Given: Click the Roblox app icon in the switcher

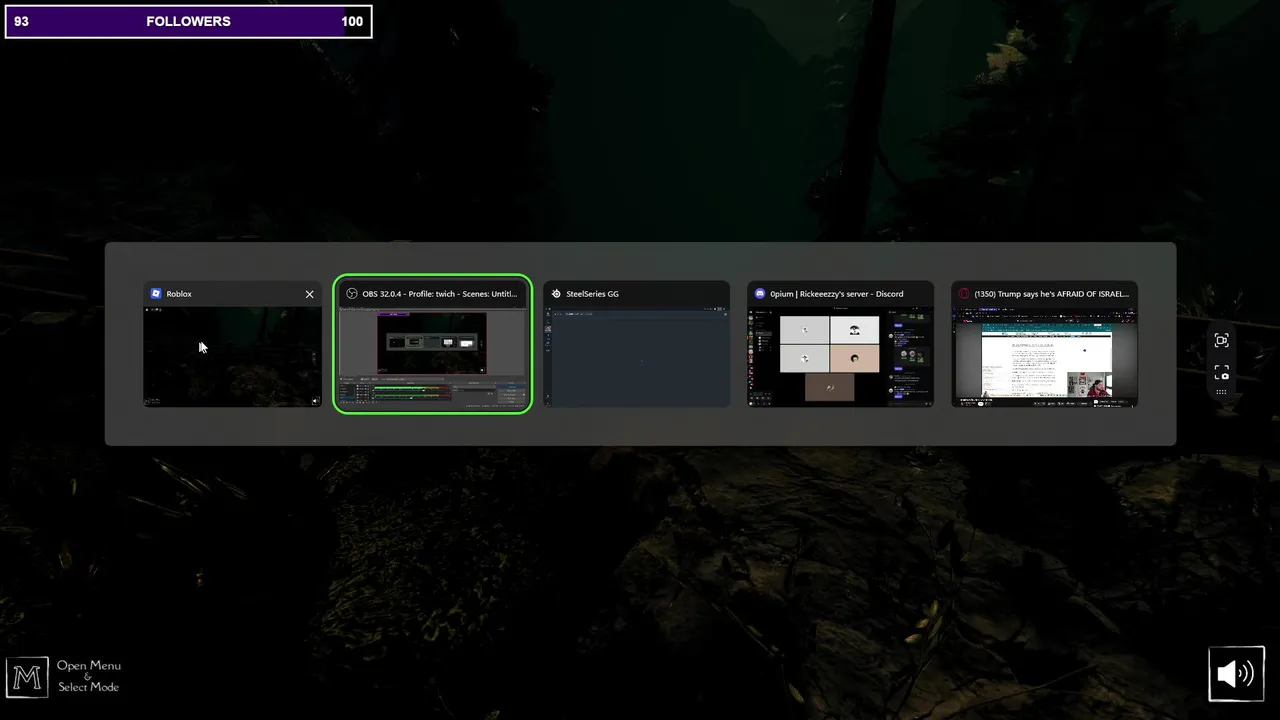Looking at the screenshot, I should coord(156,294).
